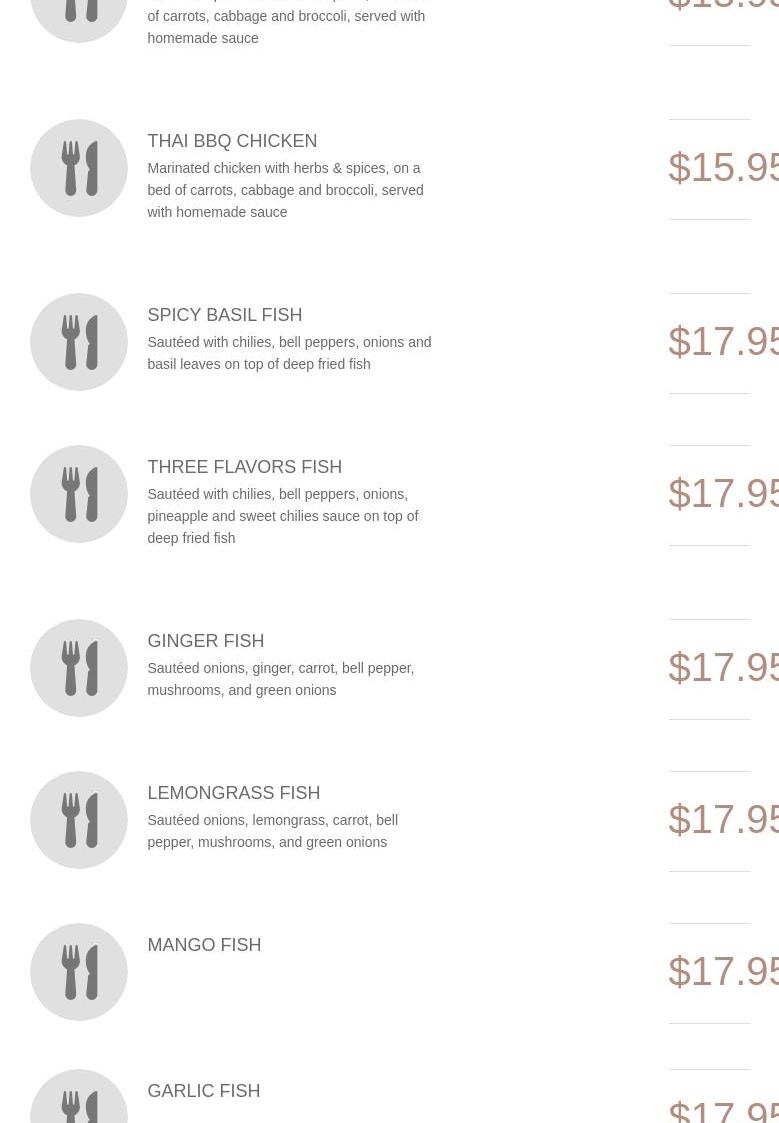
Task: Click the utensils icon beside Lemongrass Fish
Action: point(79,820)
